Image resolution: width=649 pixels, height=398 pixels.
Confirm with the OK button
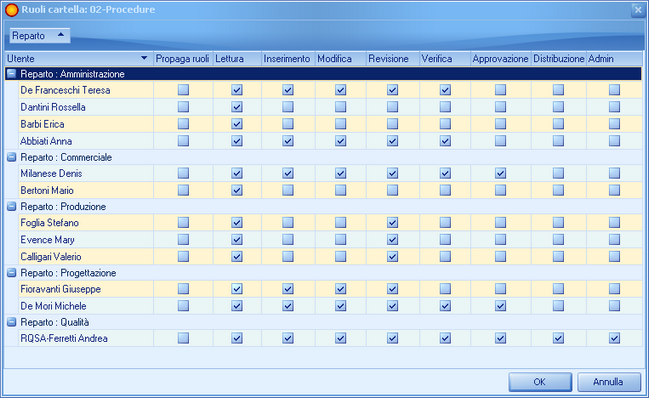point(540,382)
